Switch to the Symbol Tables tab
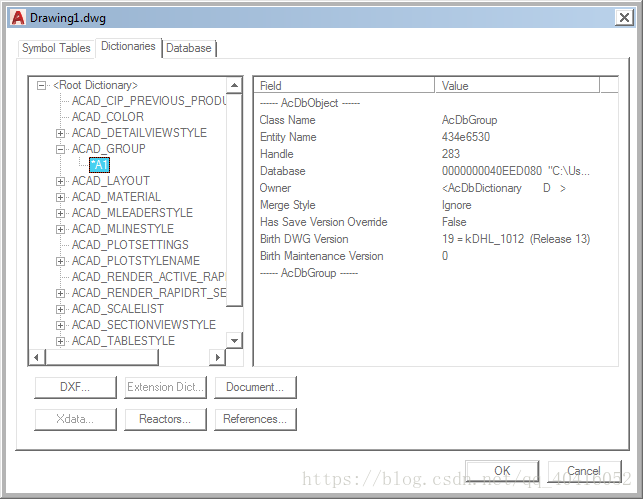The height and width of the screenshot is (499, 643). [56, 48]
